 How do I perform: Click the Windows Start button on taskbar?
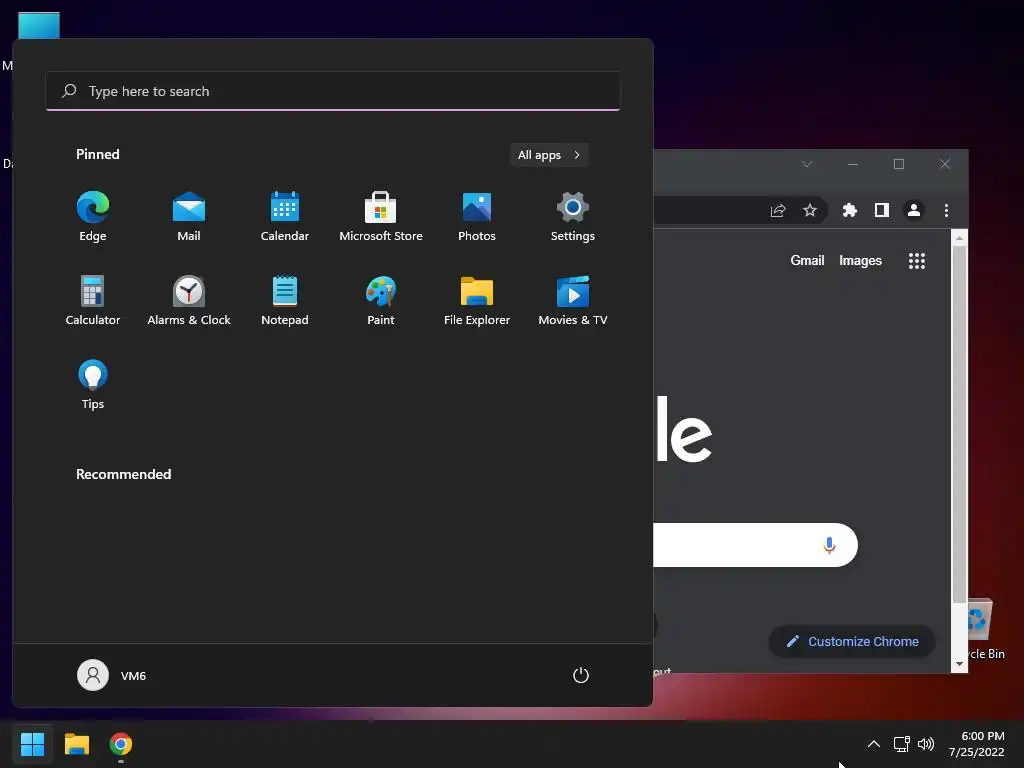pos(32,744)
